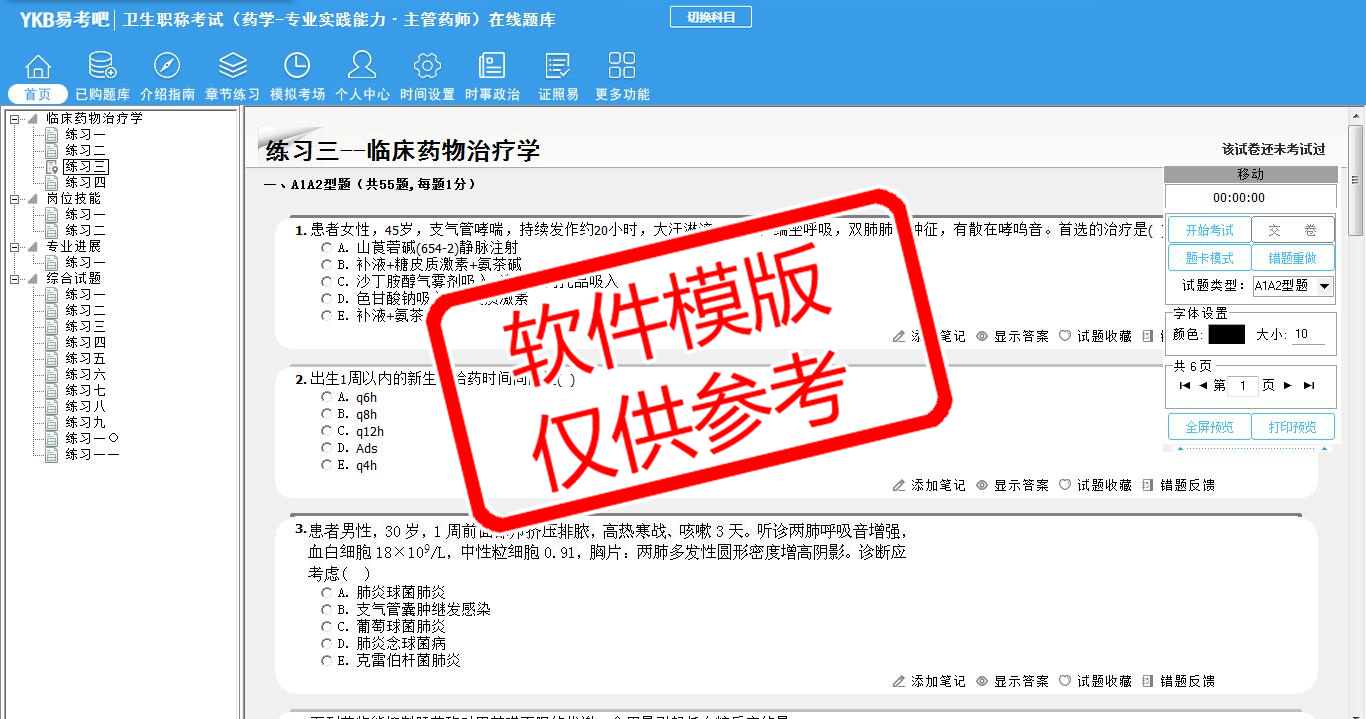Click the font size 大小 input field
Viewport: 1366px width, 719px height.
pos(1309,335)
